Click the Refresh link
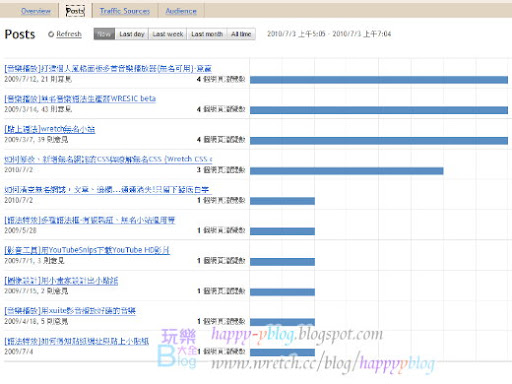 click(69, 34)
